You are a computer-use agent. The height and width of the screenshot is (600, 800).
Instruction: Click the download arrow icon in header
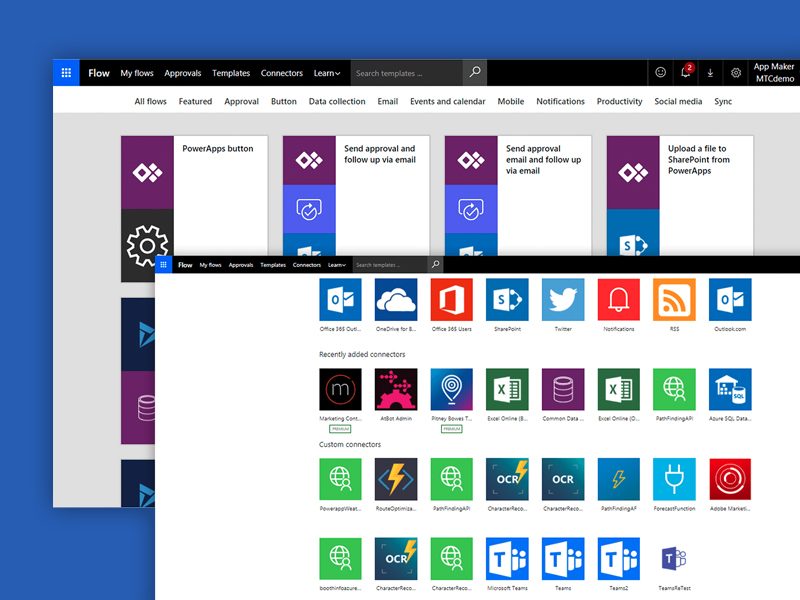pyautogui.click(x=710, y=73)
